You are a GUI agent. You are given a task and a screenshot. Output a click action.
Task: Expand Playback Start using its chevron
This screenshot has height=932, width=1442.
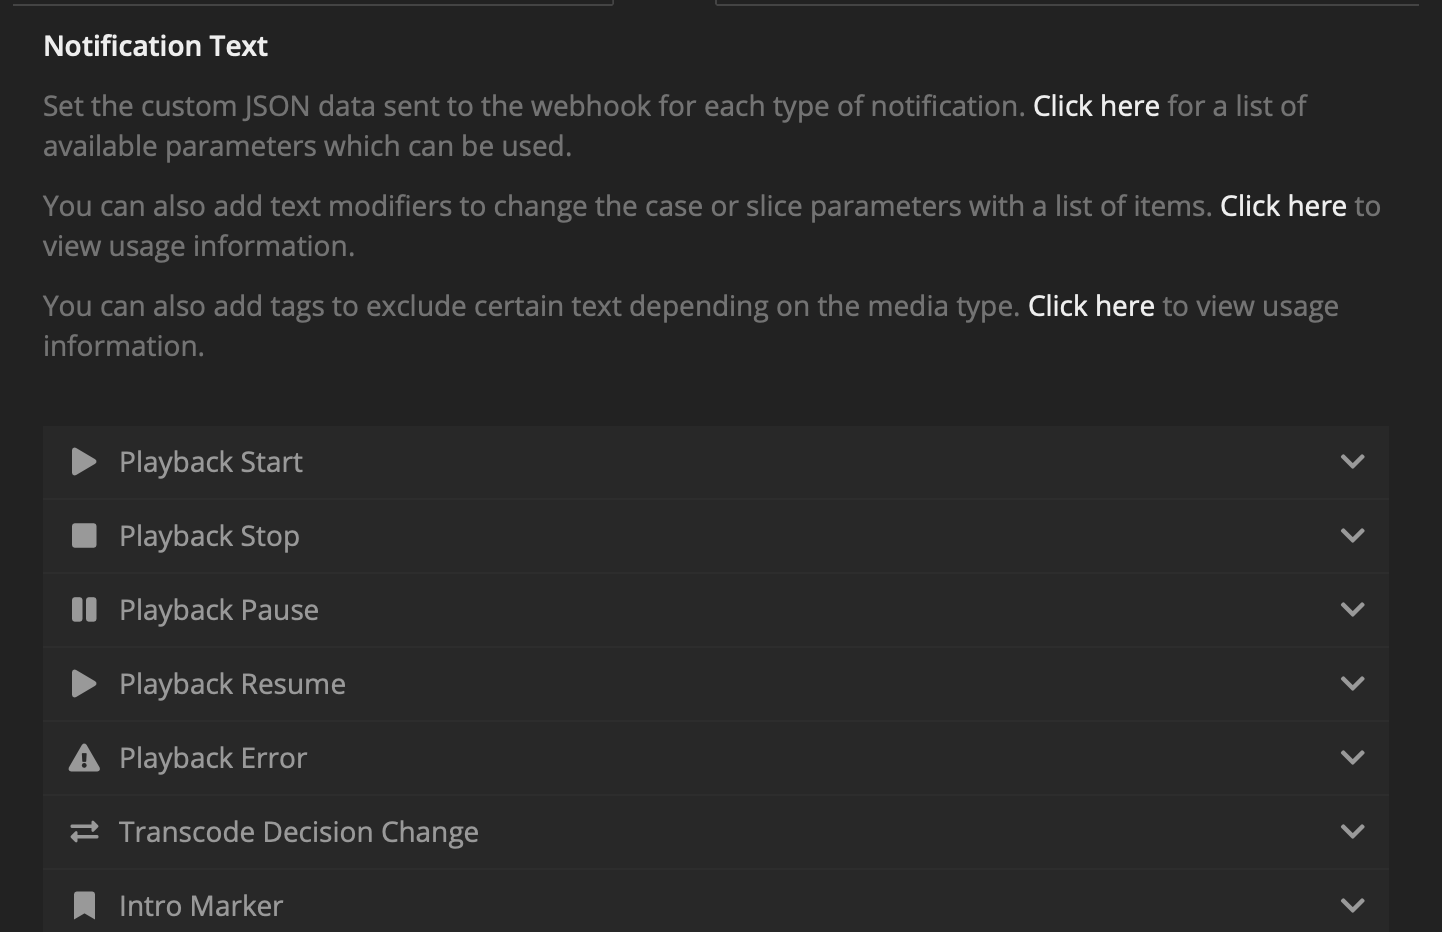(1352, 462)
